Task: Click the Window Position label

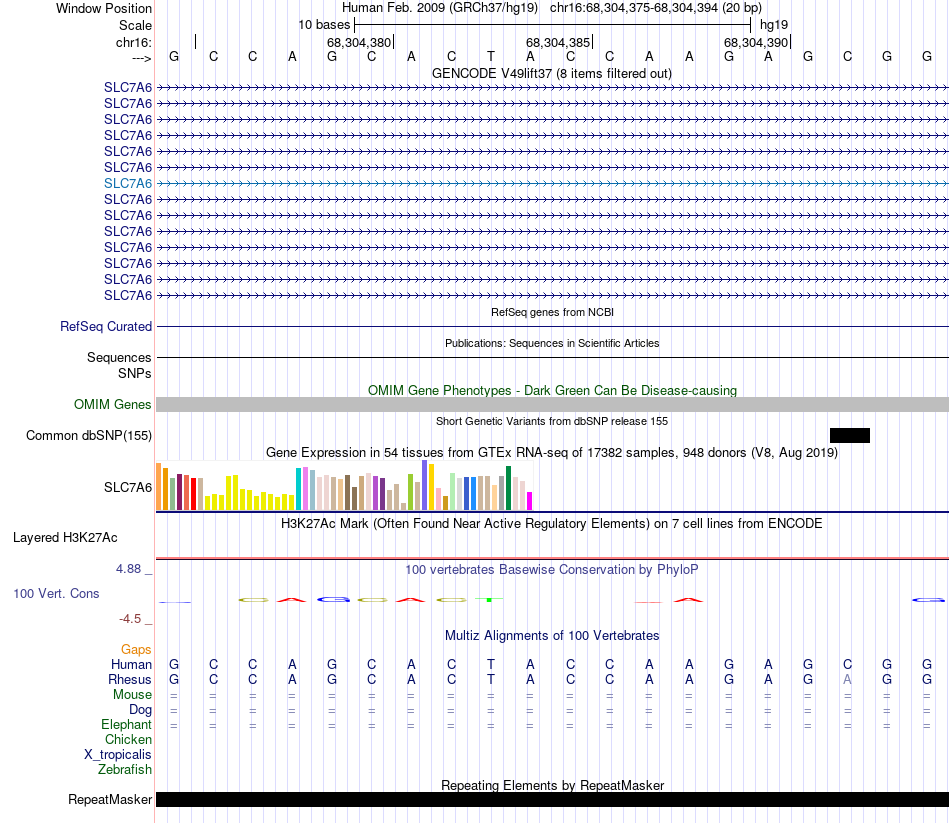Action: coord(104,8)
